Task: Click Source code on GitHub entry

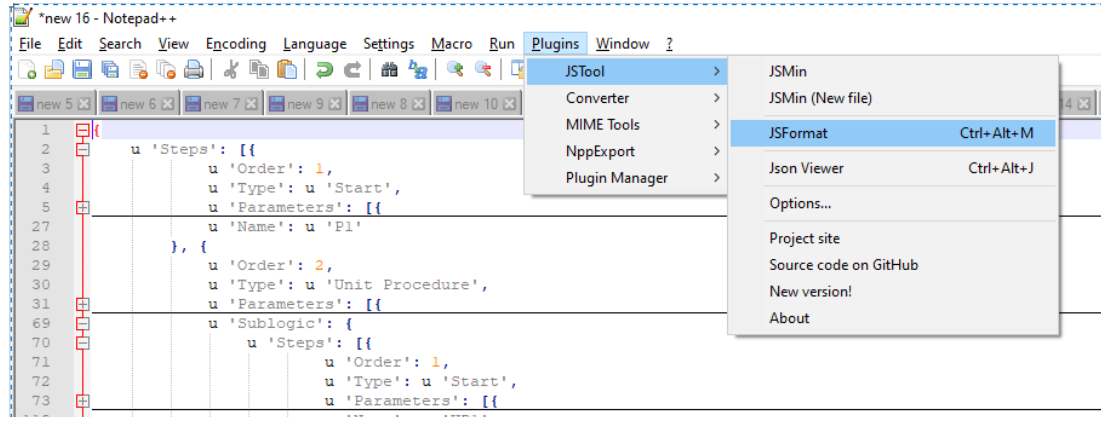Action: click(843, 265)
